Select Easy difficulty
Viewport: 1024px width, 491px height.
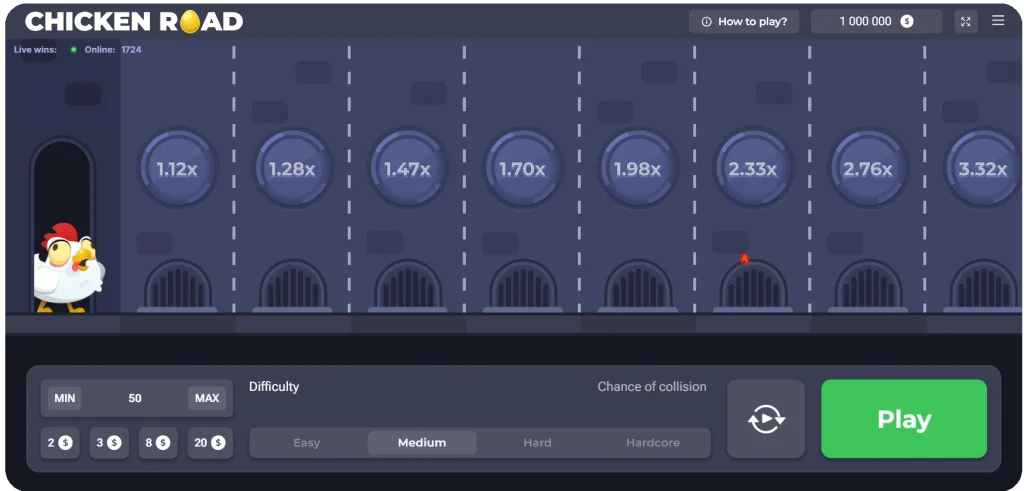point(306,443)
